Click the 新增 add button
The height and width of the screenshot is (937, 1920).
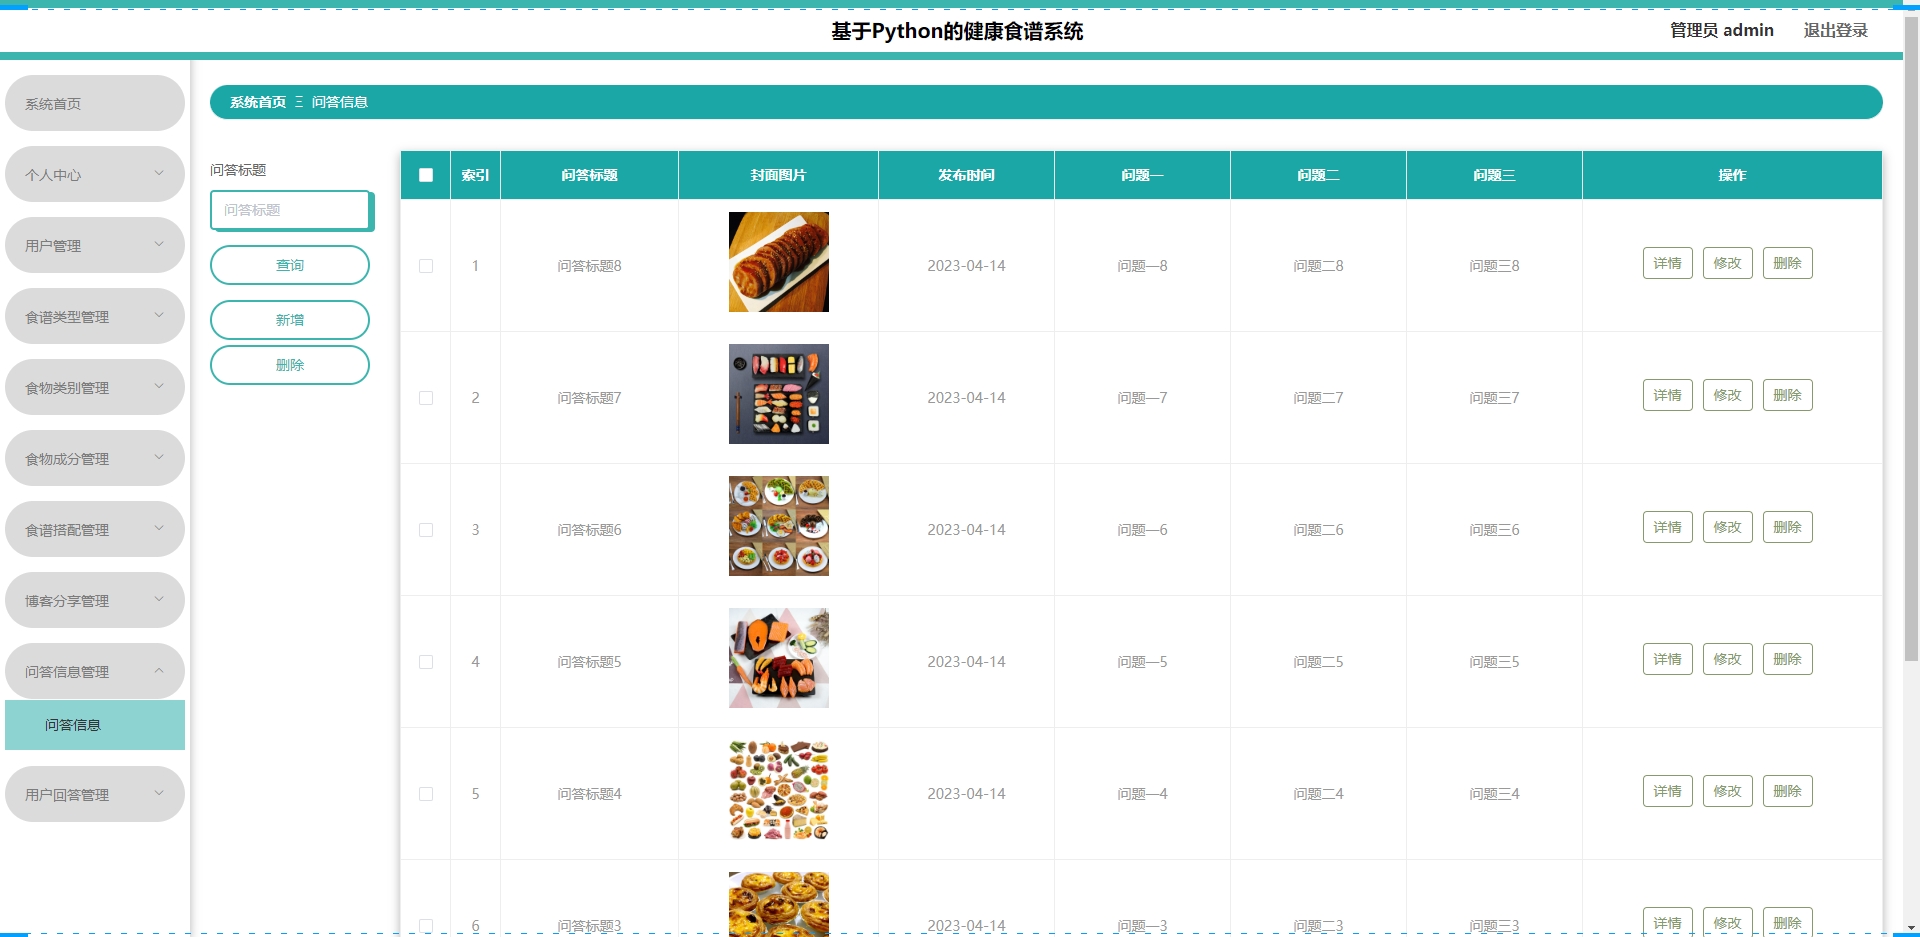[290, 320]
